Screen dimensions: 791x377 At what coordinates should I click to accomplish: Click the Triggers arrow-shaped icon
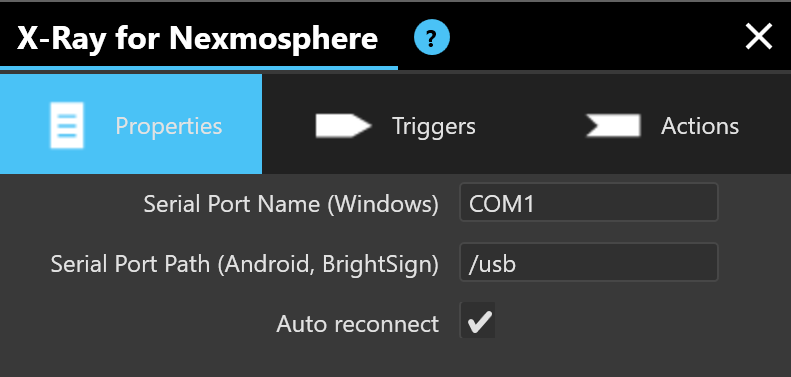pyautogui.click(x=344, y=126)
